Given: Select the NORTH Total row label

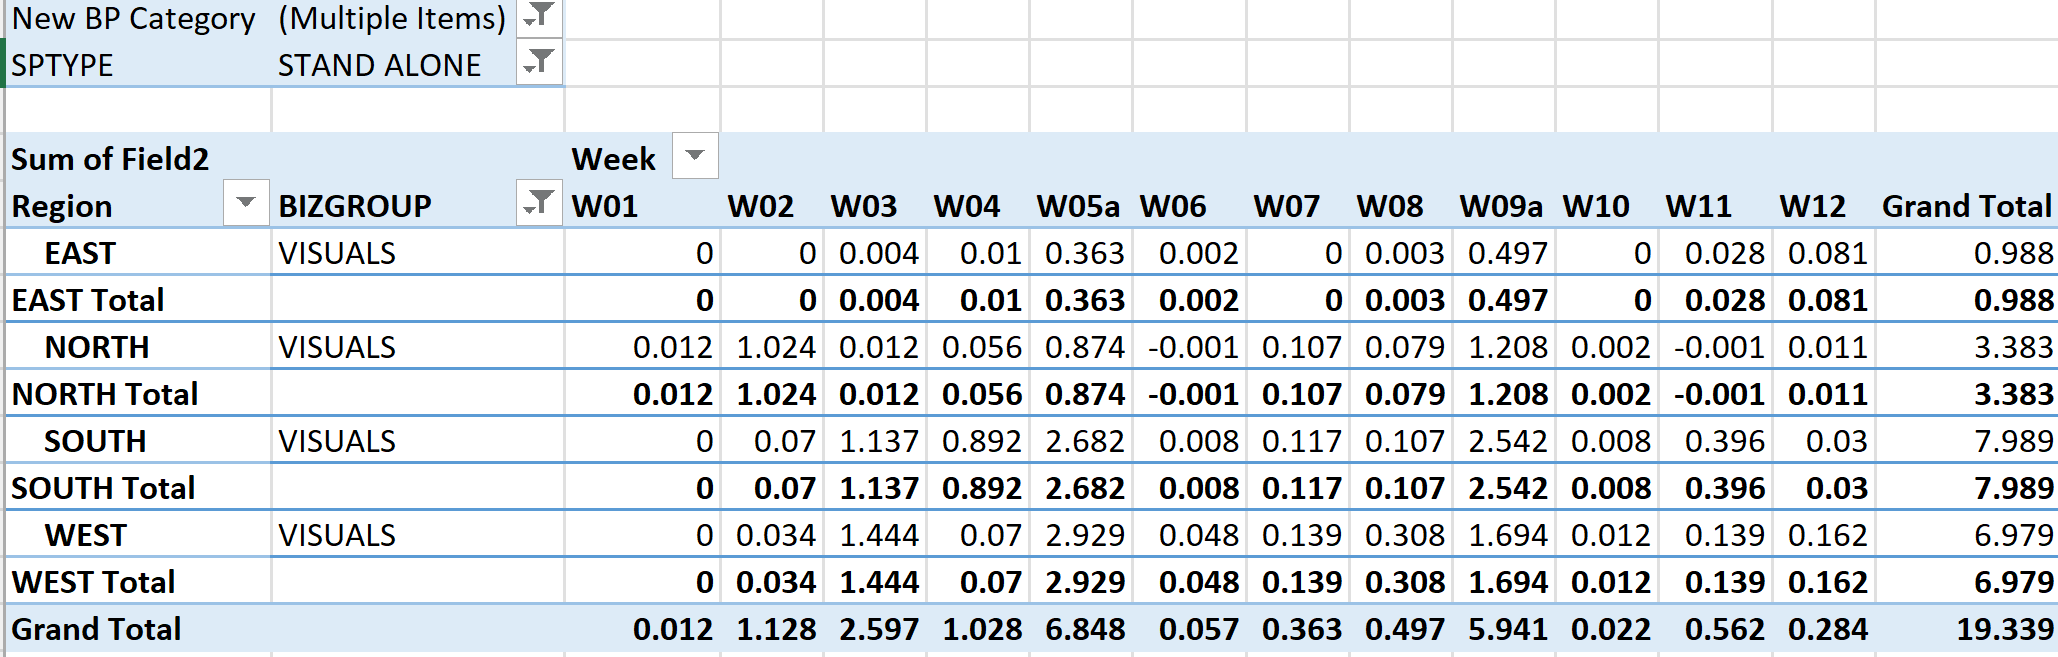Looking at the screenshot, I should coord(105,394).
